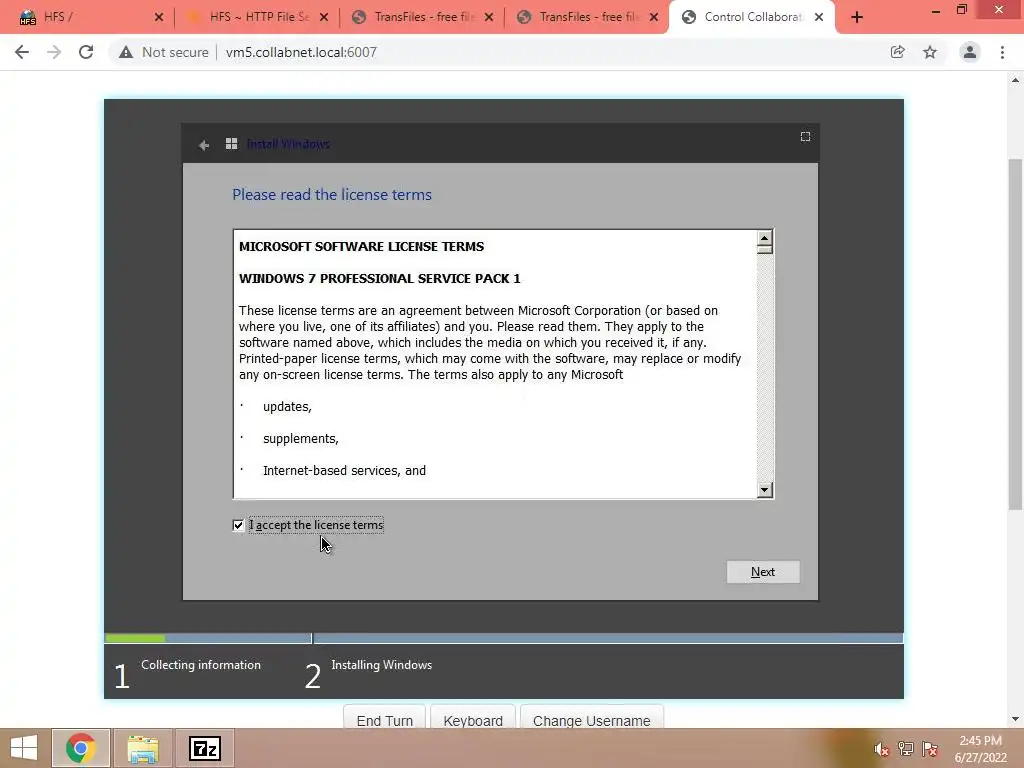Close the HFS ~ HTTP File Server tab
This screenshot has width=1024, height=768.
pos(324,18)
